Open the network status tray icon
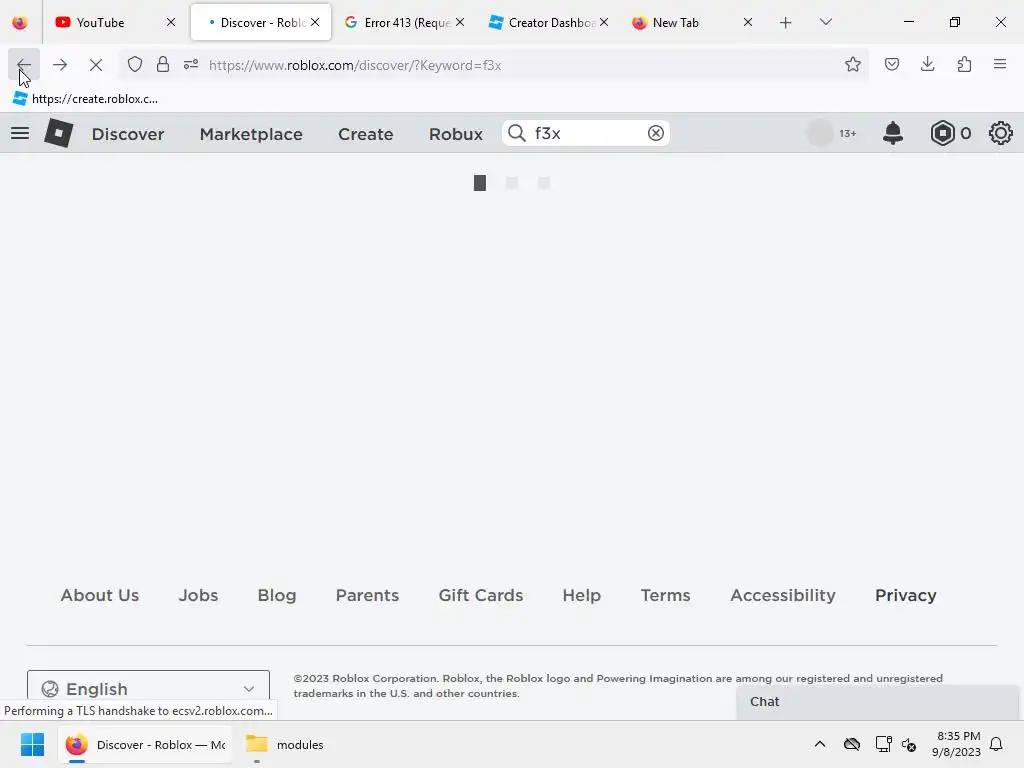Screen dimensions: 1024x768 tap(884, 744)
